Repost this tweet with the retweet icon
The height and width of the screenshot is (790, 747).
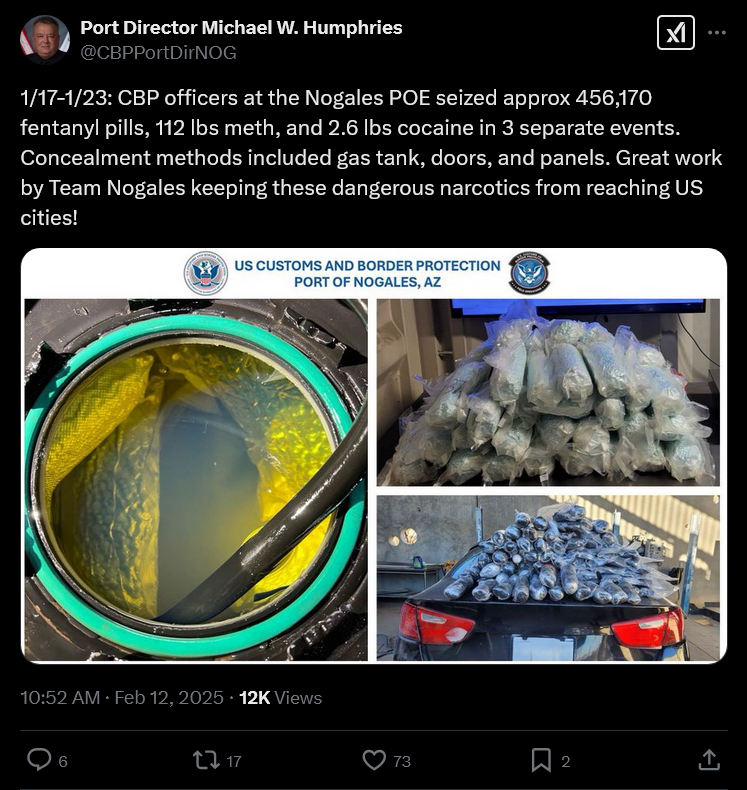(x=206, y=760)
